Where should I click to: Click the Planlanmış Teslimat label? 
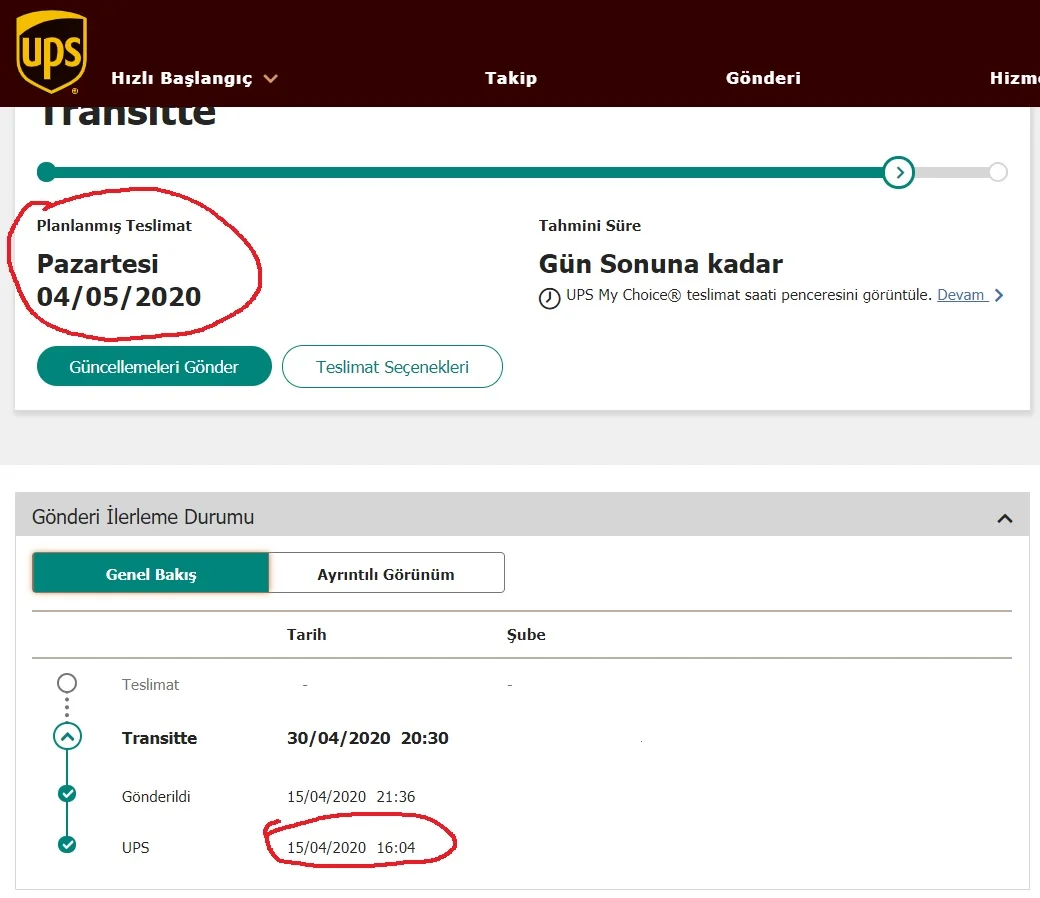[x=114, y=225]
